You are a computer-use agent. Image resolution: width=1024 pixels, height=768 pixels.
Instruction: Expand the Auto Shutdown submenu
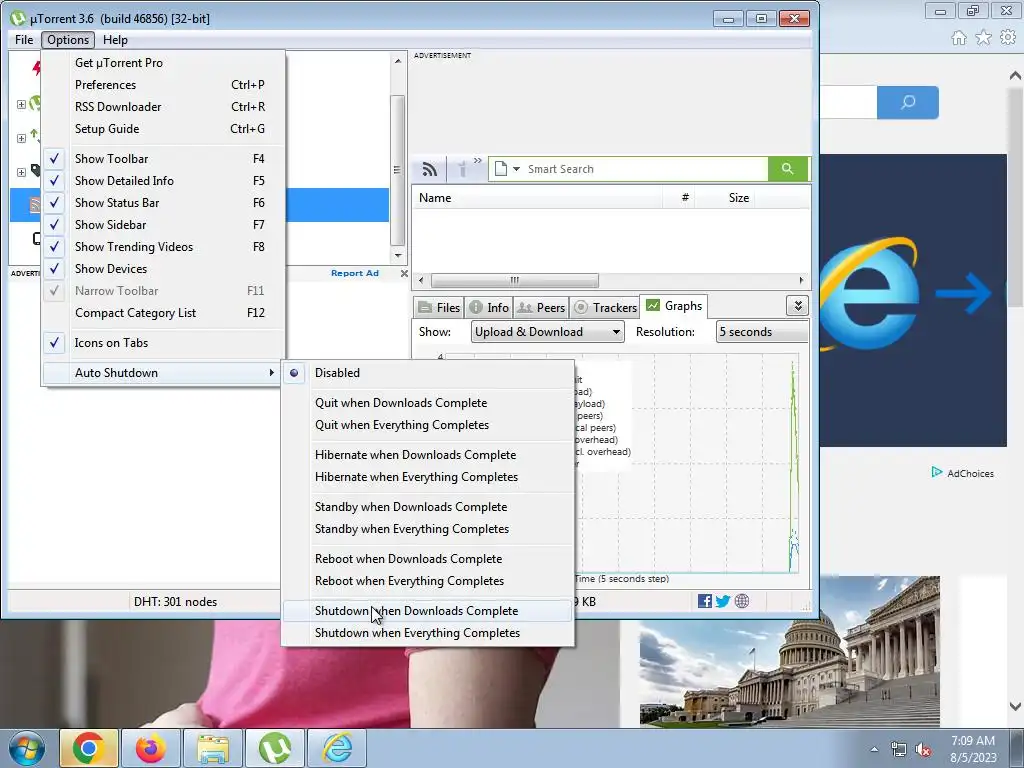coord(165,373)
